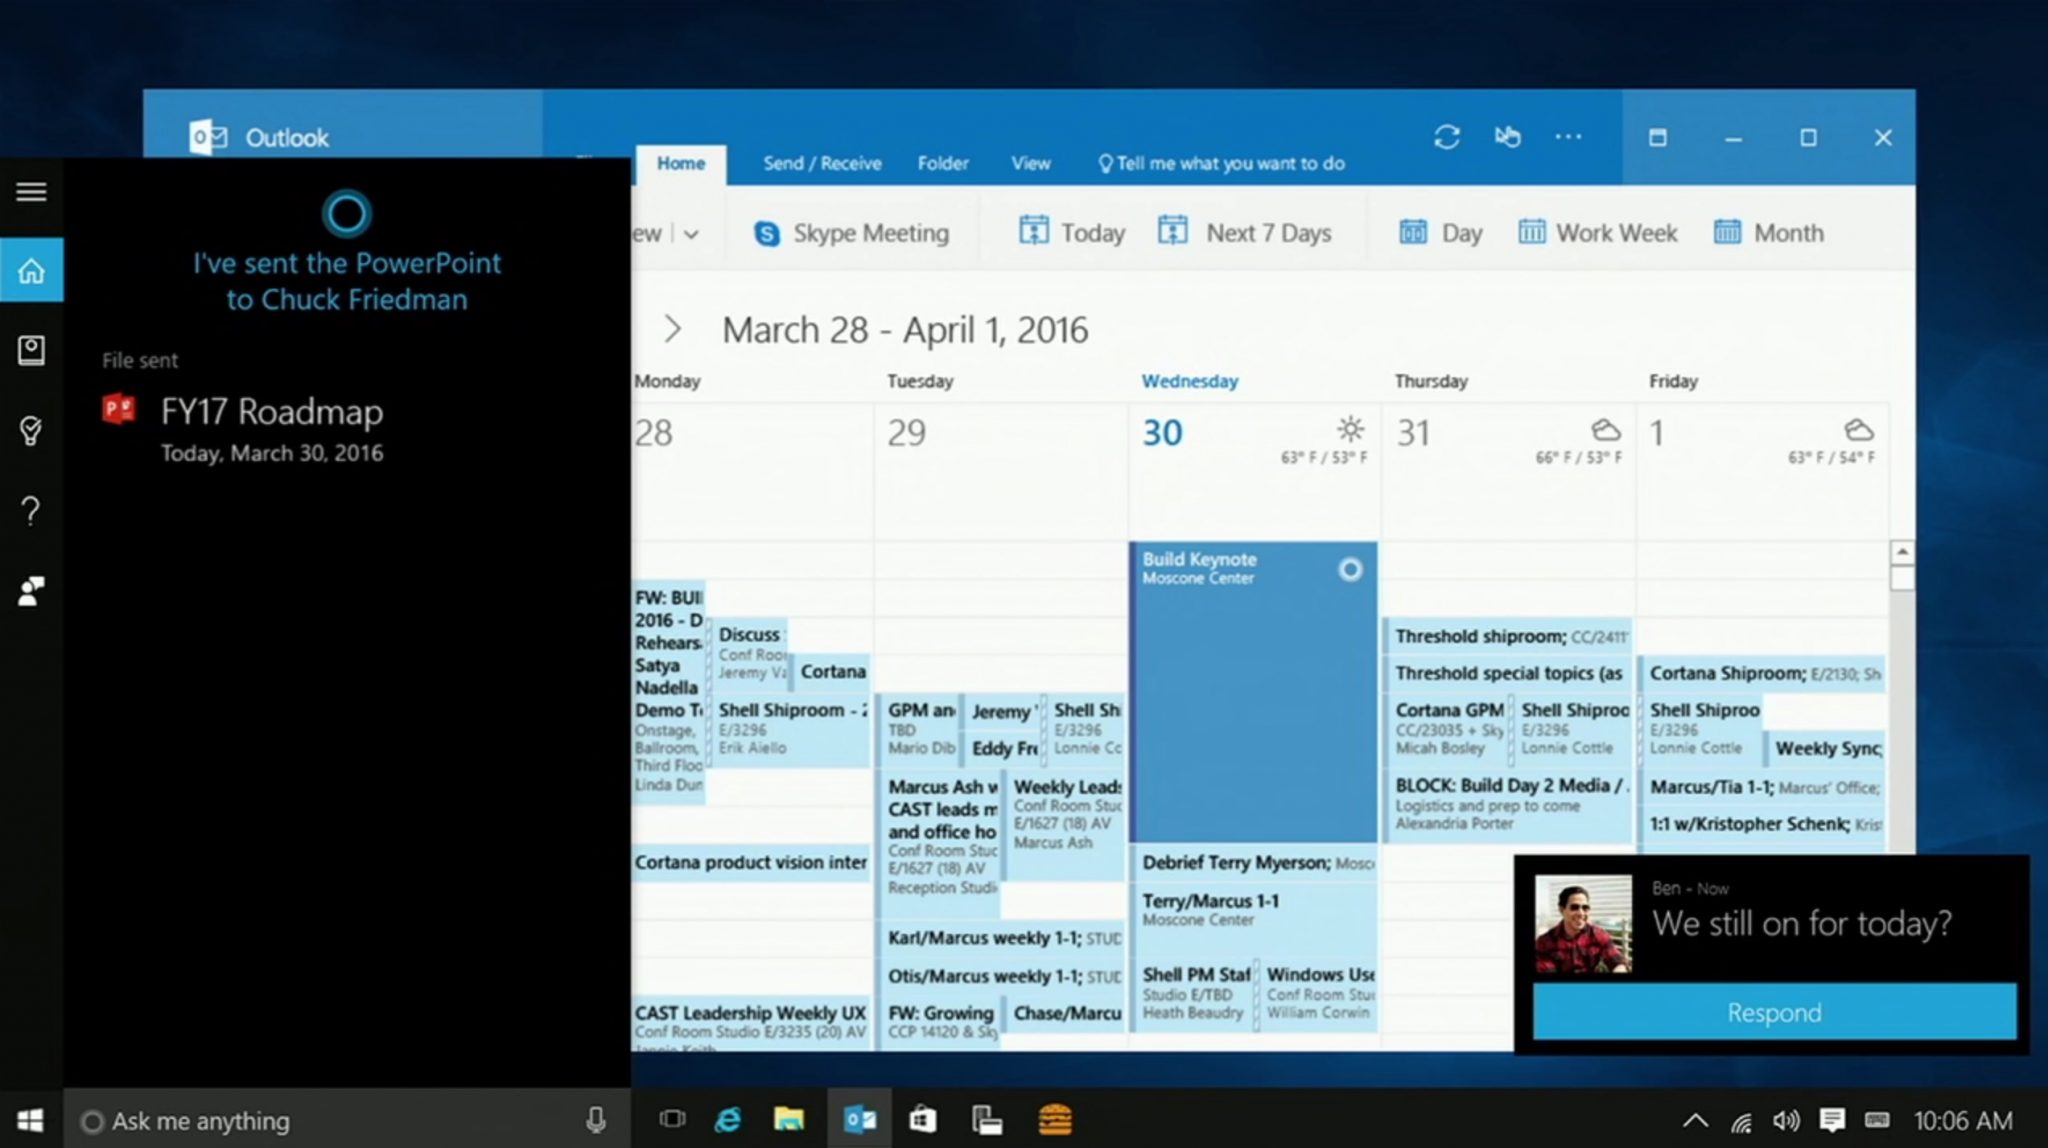This screenshot has height=1148, width=2048.
Task: Expand the New item dropdown arrow
Action: point(691,234)
